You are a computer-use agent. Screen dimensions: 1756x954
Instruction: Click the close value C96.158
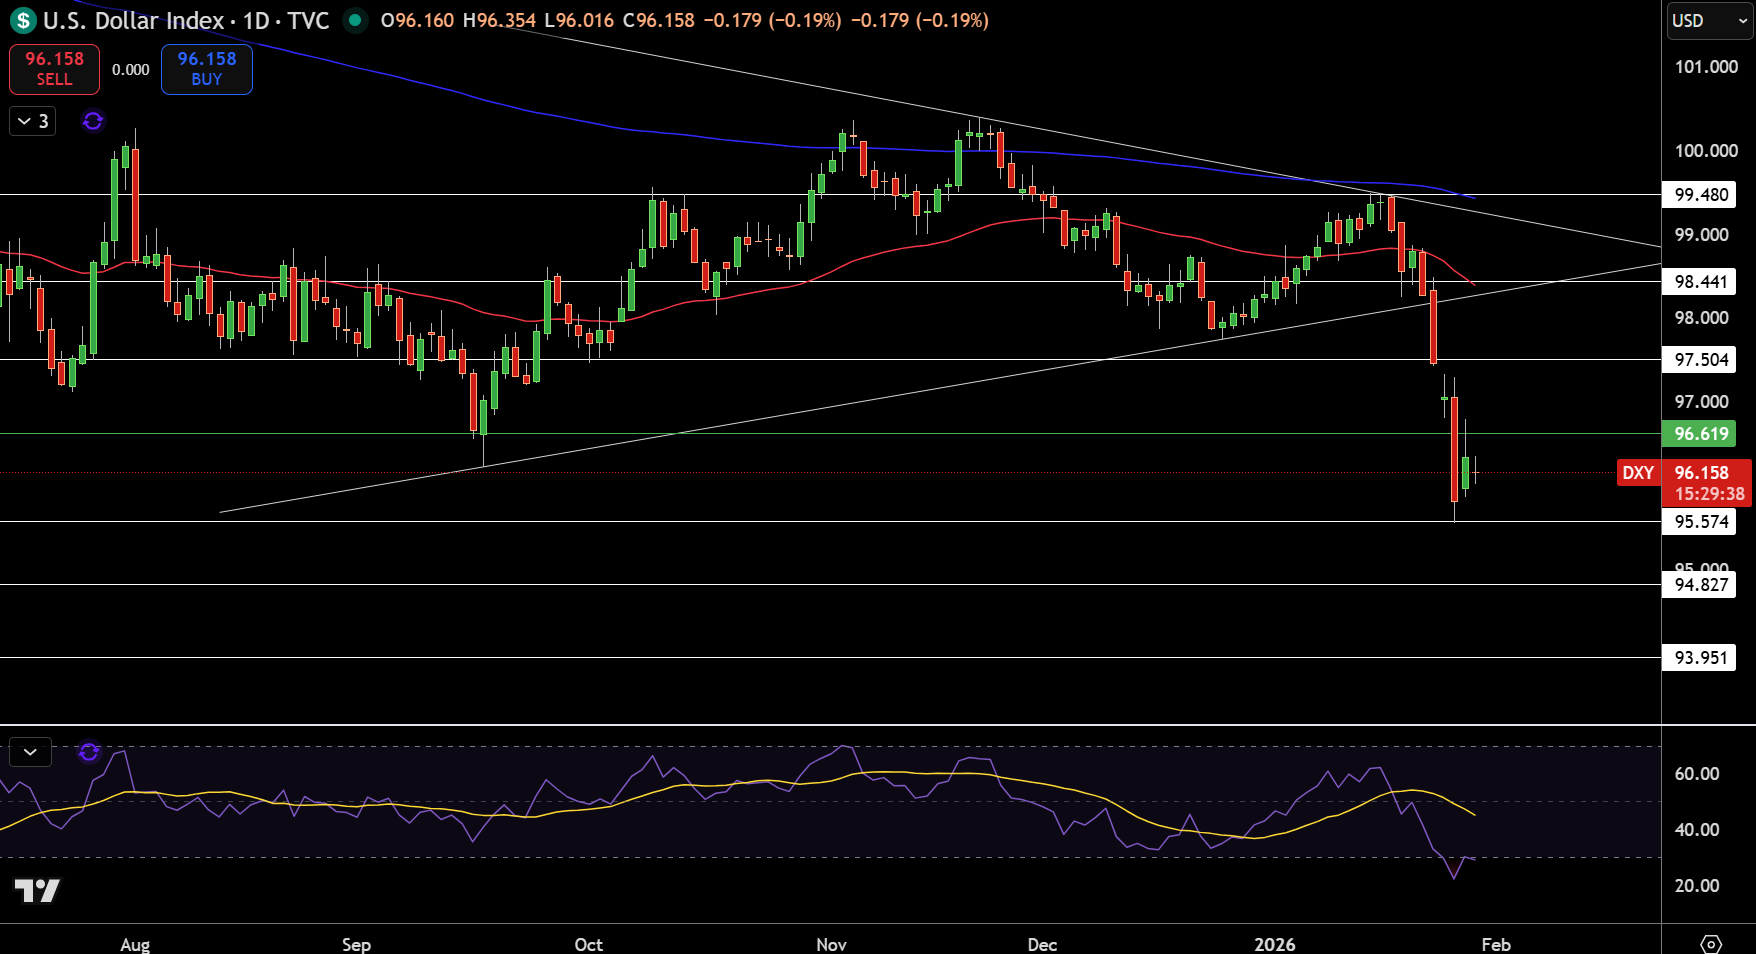click(658, 20)
